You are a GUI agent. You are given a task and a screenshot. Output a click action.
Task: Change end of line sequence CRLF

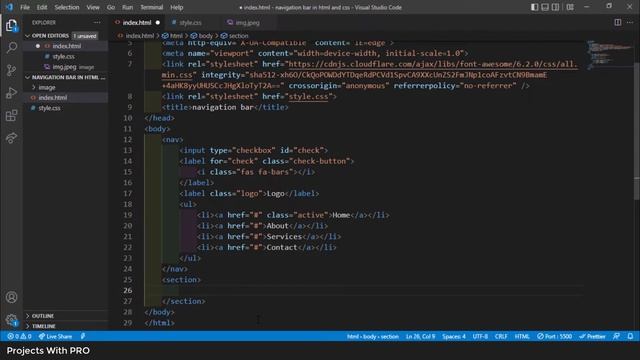tap(501, 336)
